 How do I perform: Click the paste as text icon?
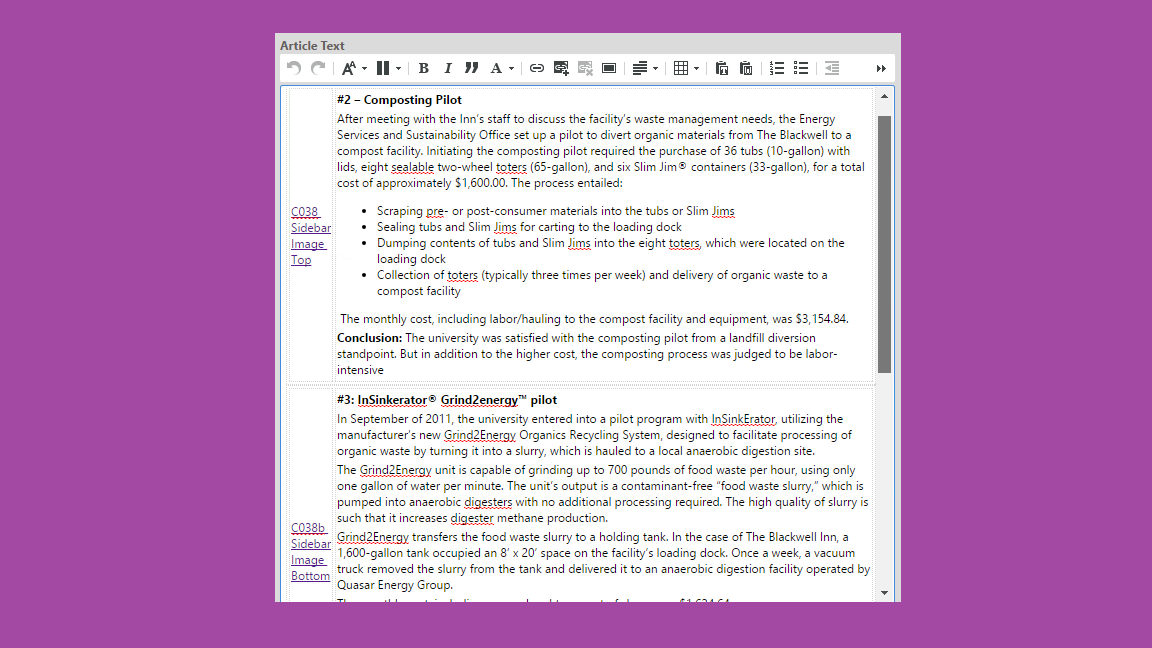coord(722,68)
